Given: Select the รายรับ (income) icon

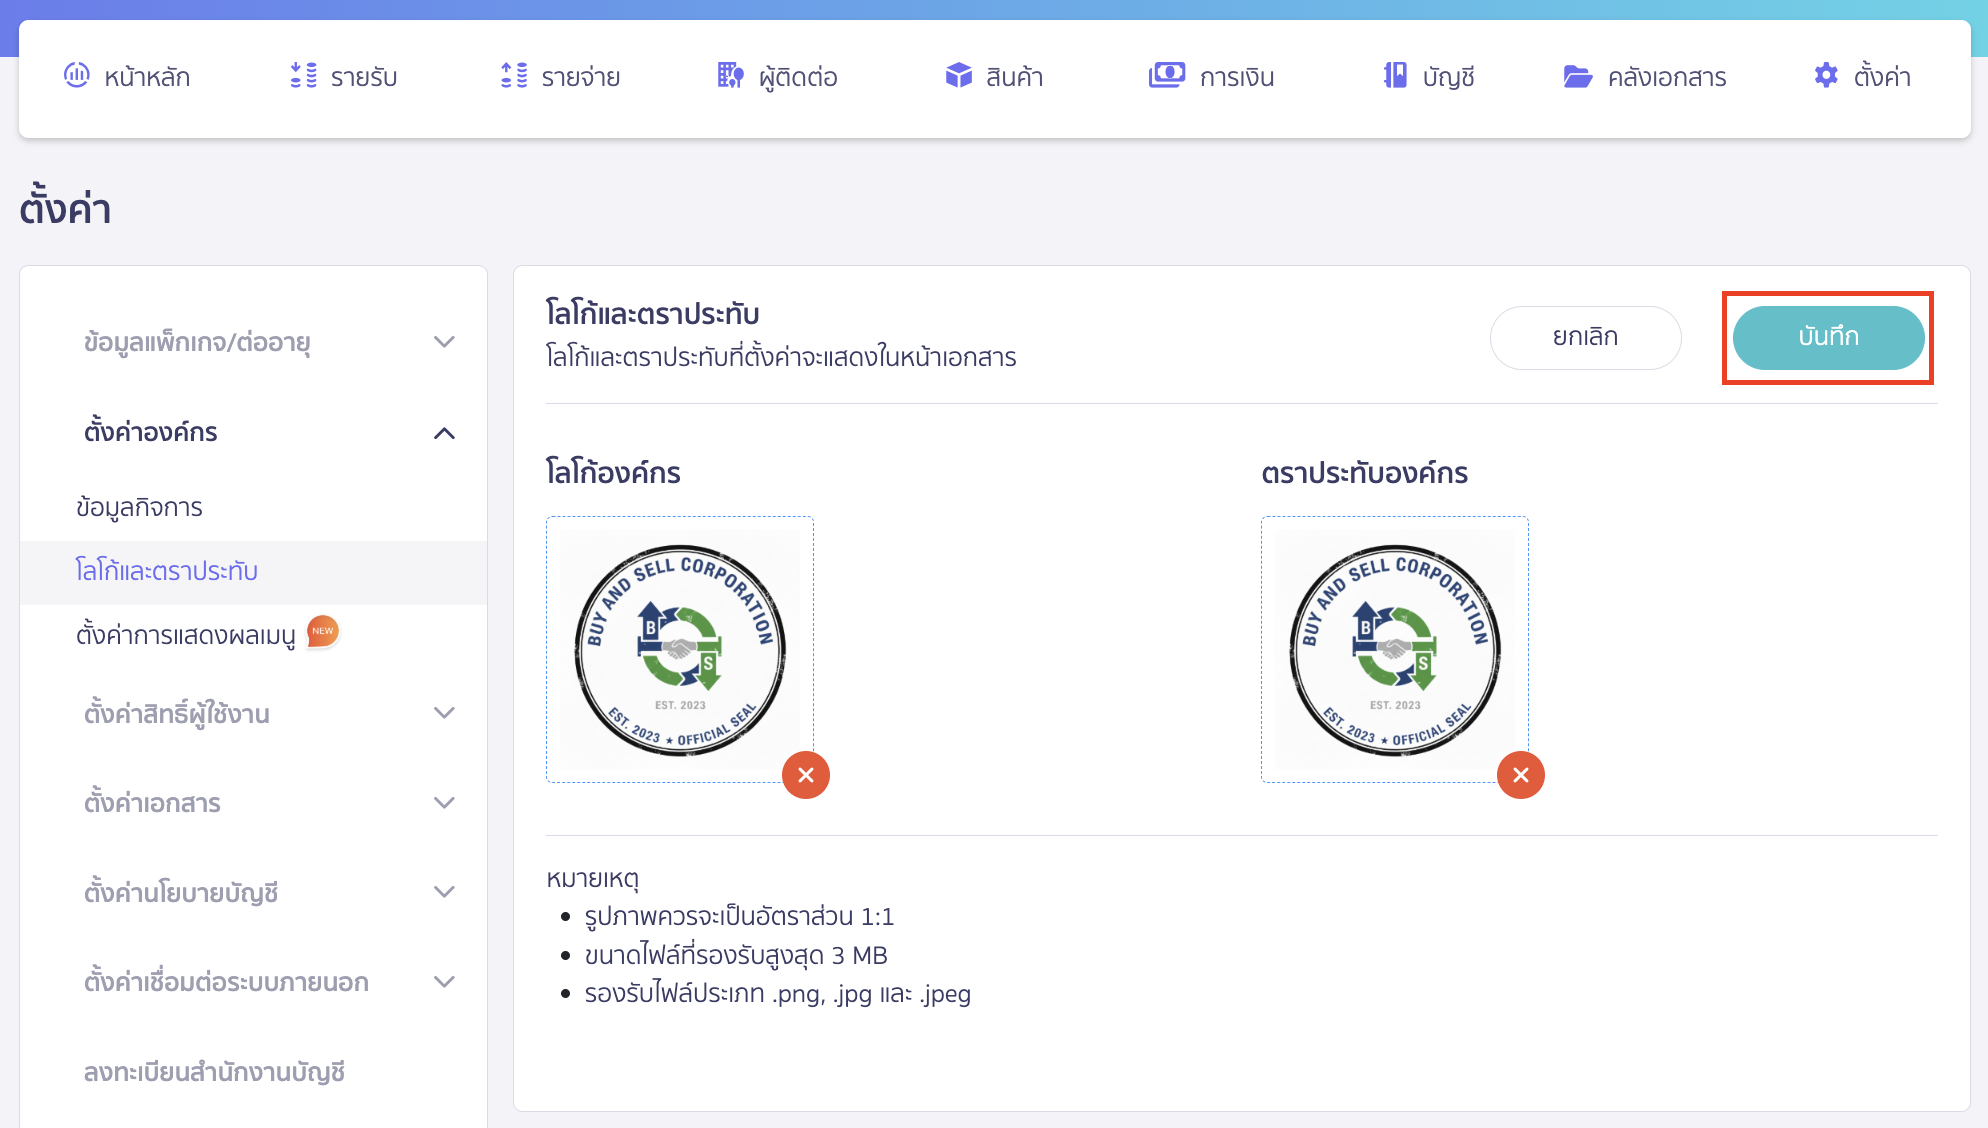Looking at the screenshot, I should point(302,75).
